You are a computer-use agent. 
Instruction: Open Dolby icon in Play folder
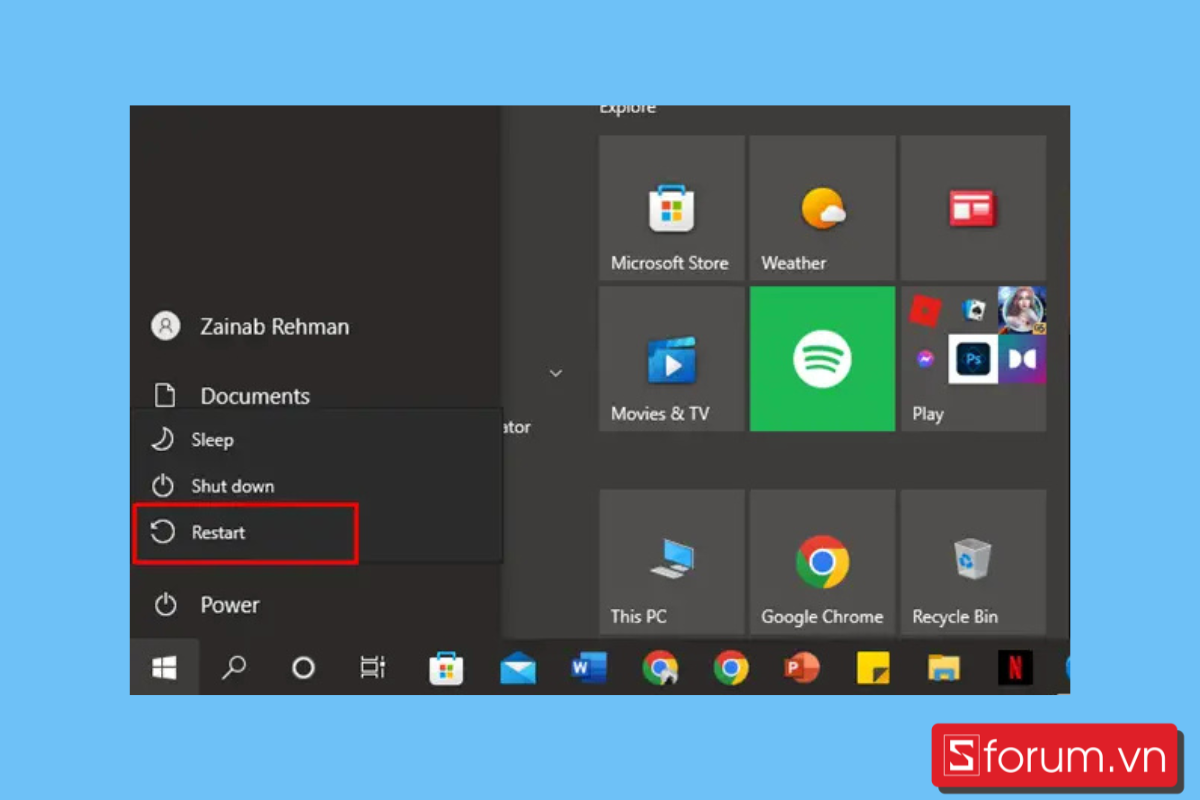[x=1022, y=359]
